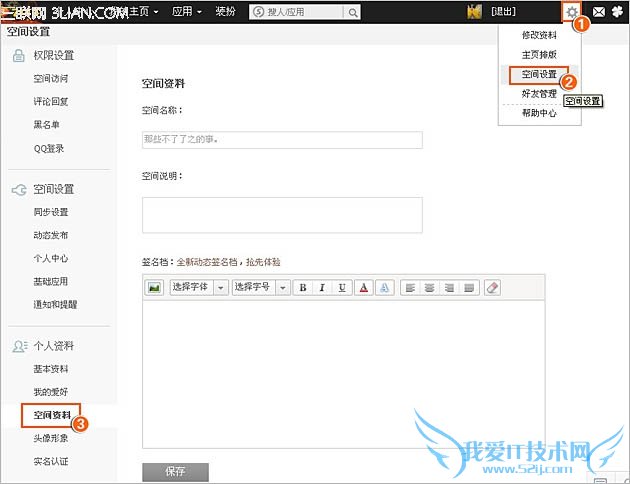Toggle italic formatting
The image size is (630, 484).
point(322,288)
